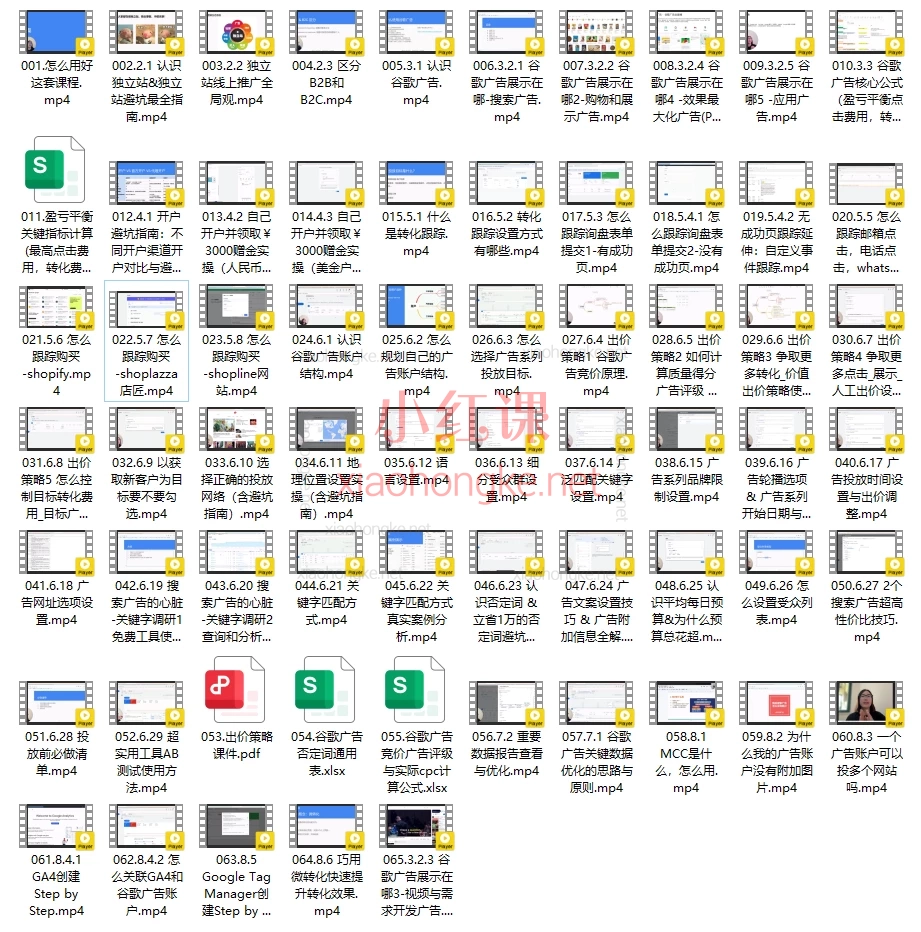This screenshot has height=932, width=921.
Task: Click the 063.8.5 Google Tag Manager filename
Action: [x=237, y=893]
